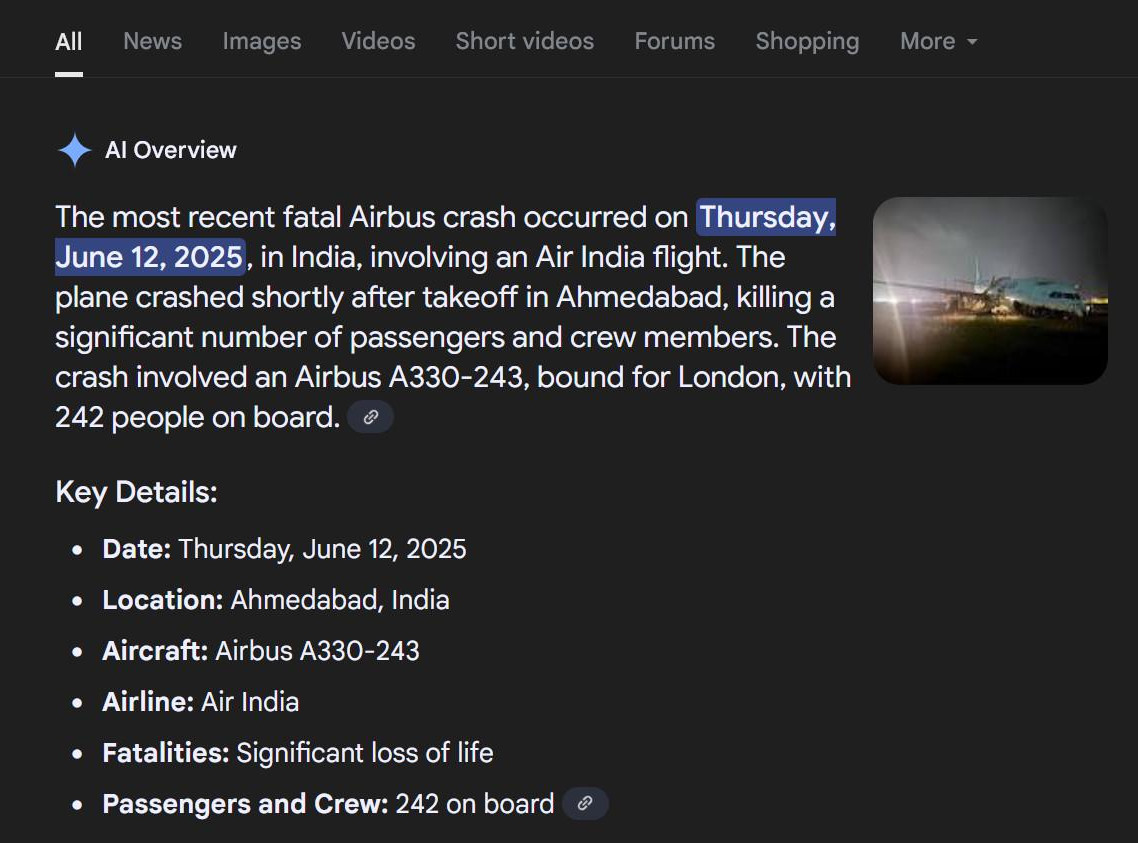
Task: Open the More dropdown in the results navigation
Action: point(937,41)
